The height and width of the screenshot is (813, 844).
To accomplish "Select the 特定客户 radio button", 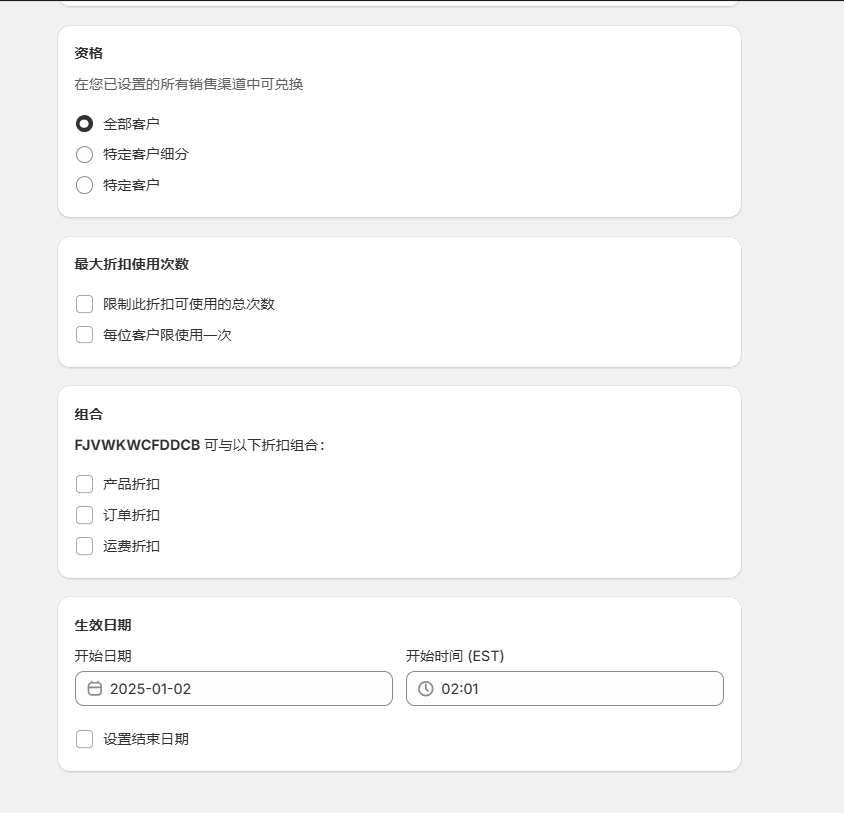I will point(84,185).
